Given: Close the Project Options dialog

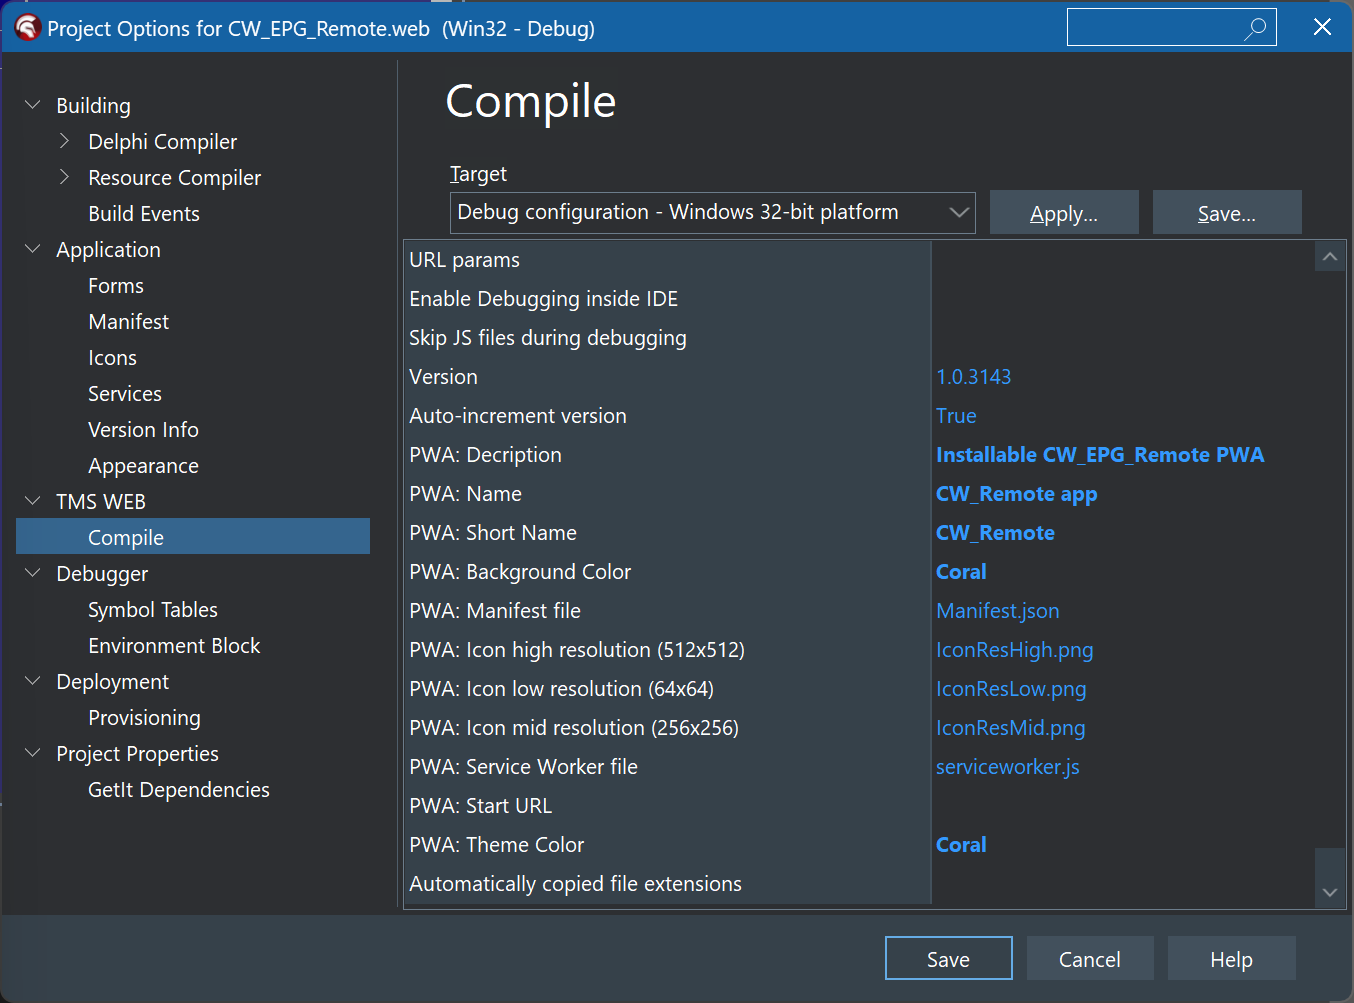Looking at the screenshot, I should pyautogui.click(x=1322, y=27).
